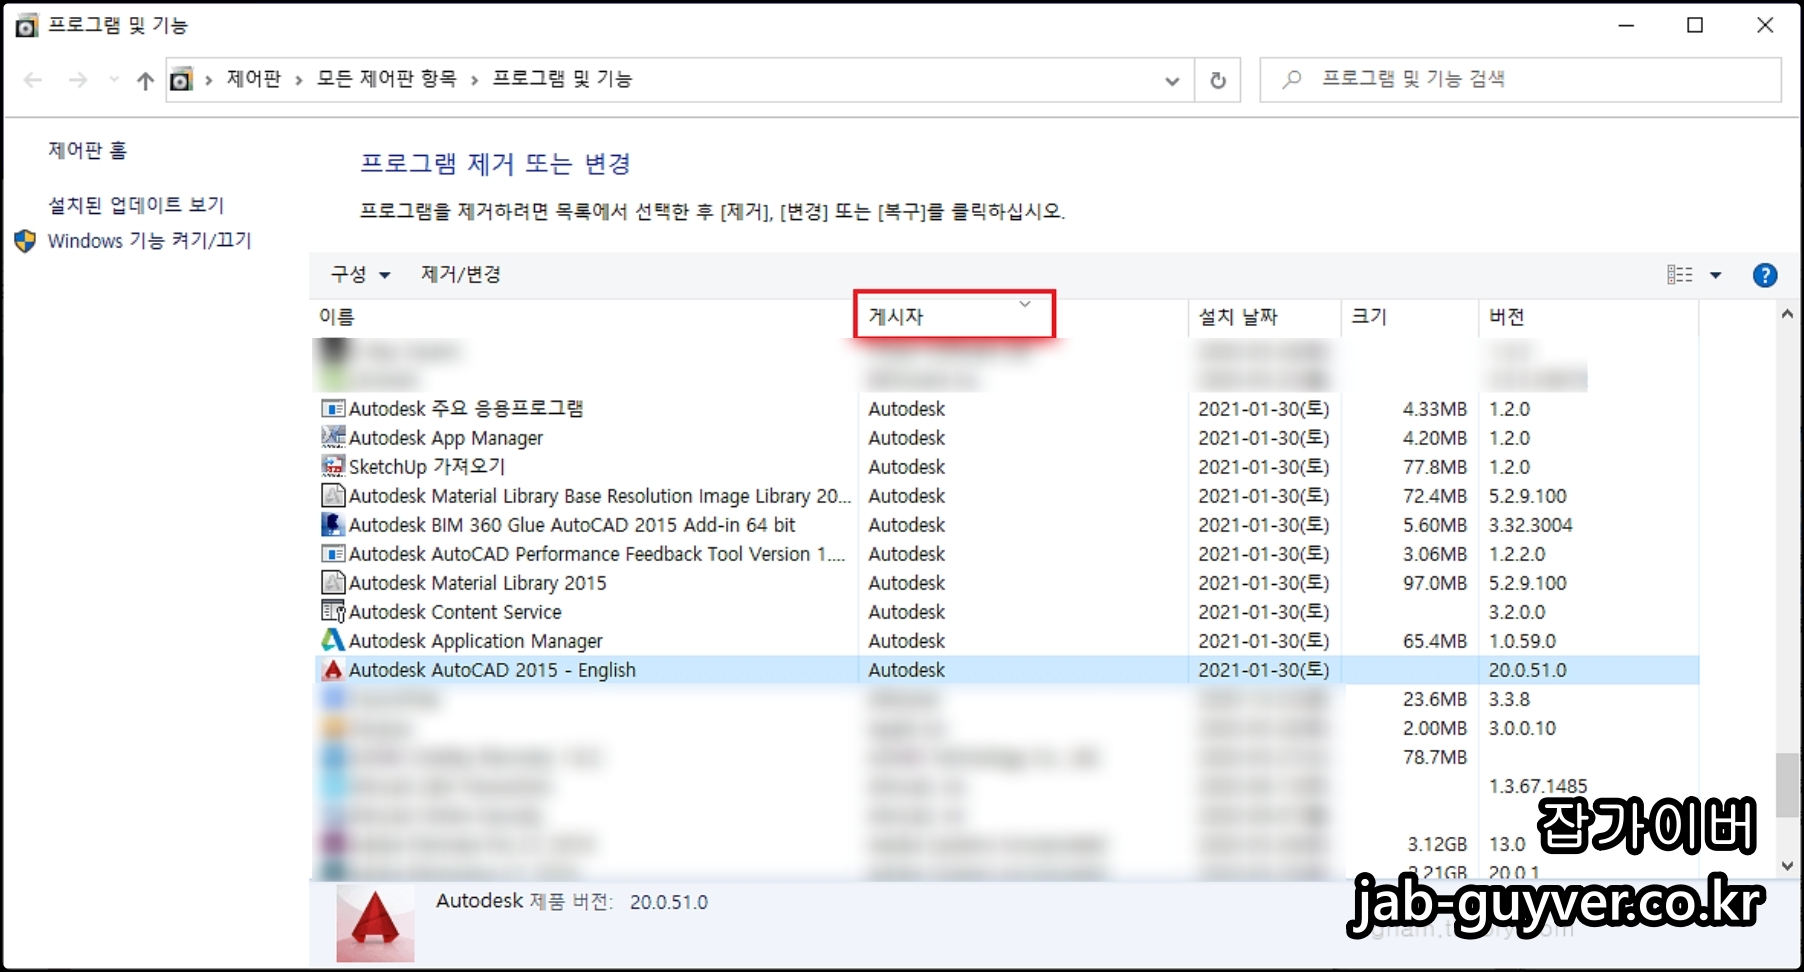Select Autodesk Material Library 2015 icon

333,583
